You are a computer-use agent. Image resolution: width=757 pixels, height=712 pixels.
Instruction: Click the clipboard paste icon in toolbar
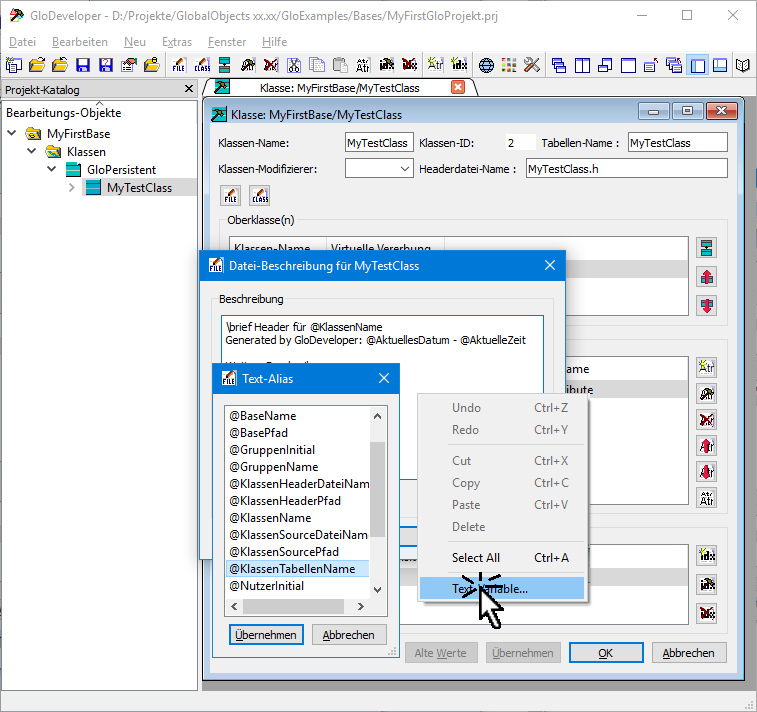340,65
